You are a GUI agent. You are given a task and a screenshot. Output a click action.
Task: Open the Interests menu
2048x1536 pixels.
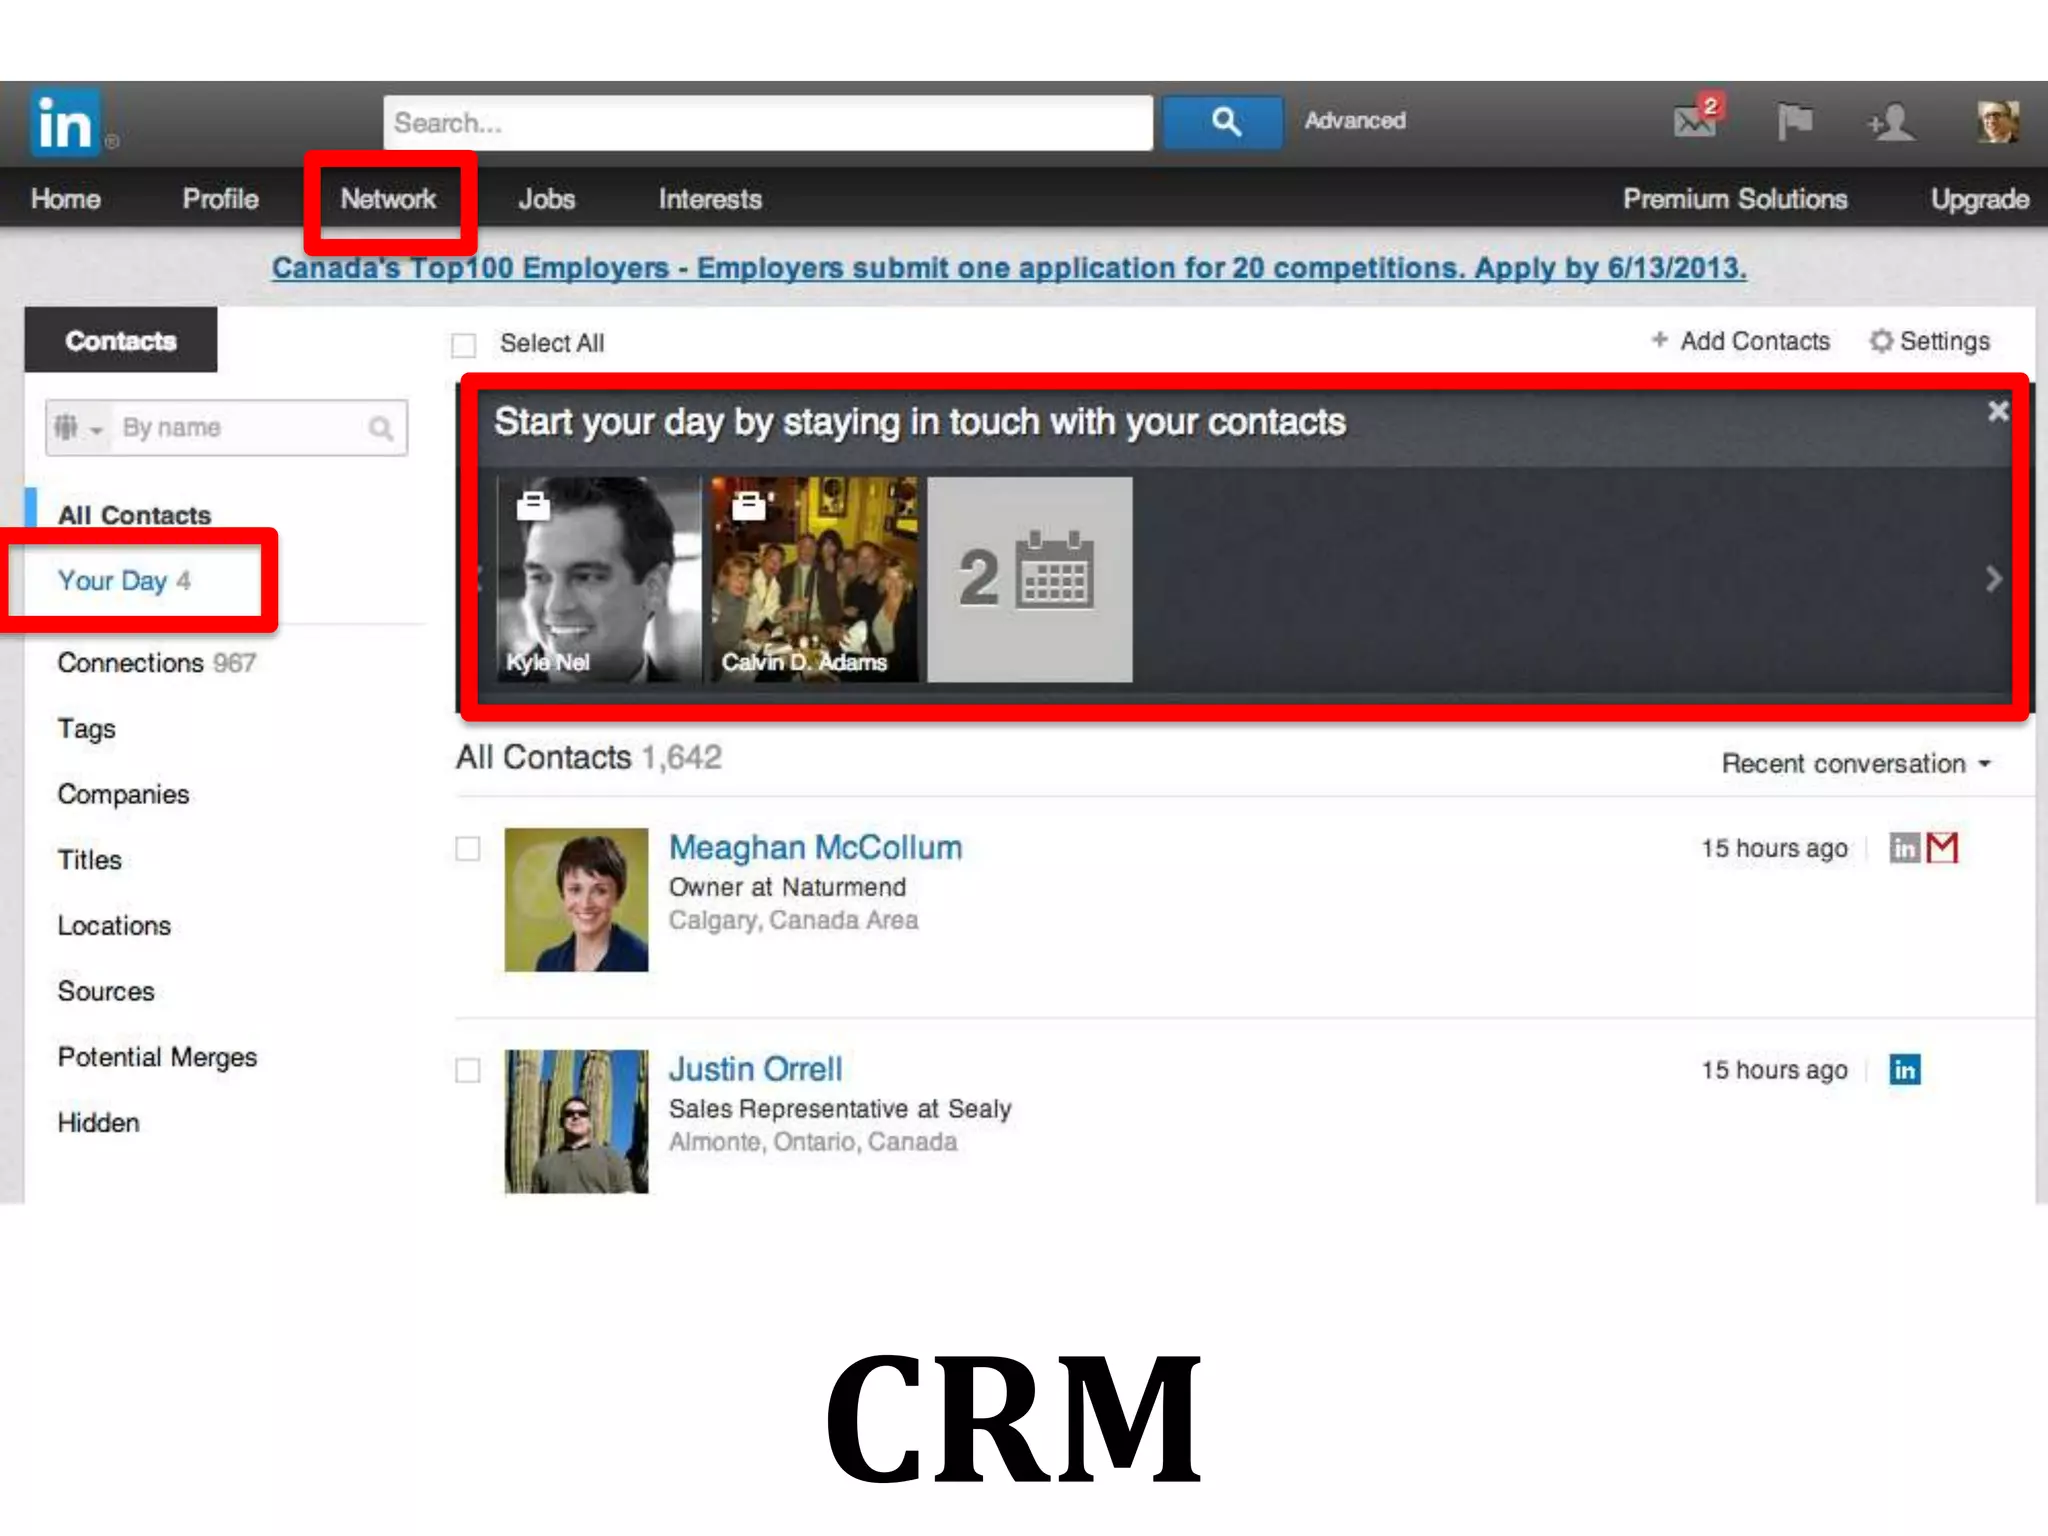710,199
